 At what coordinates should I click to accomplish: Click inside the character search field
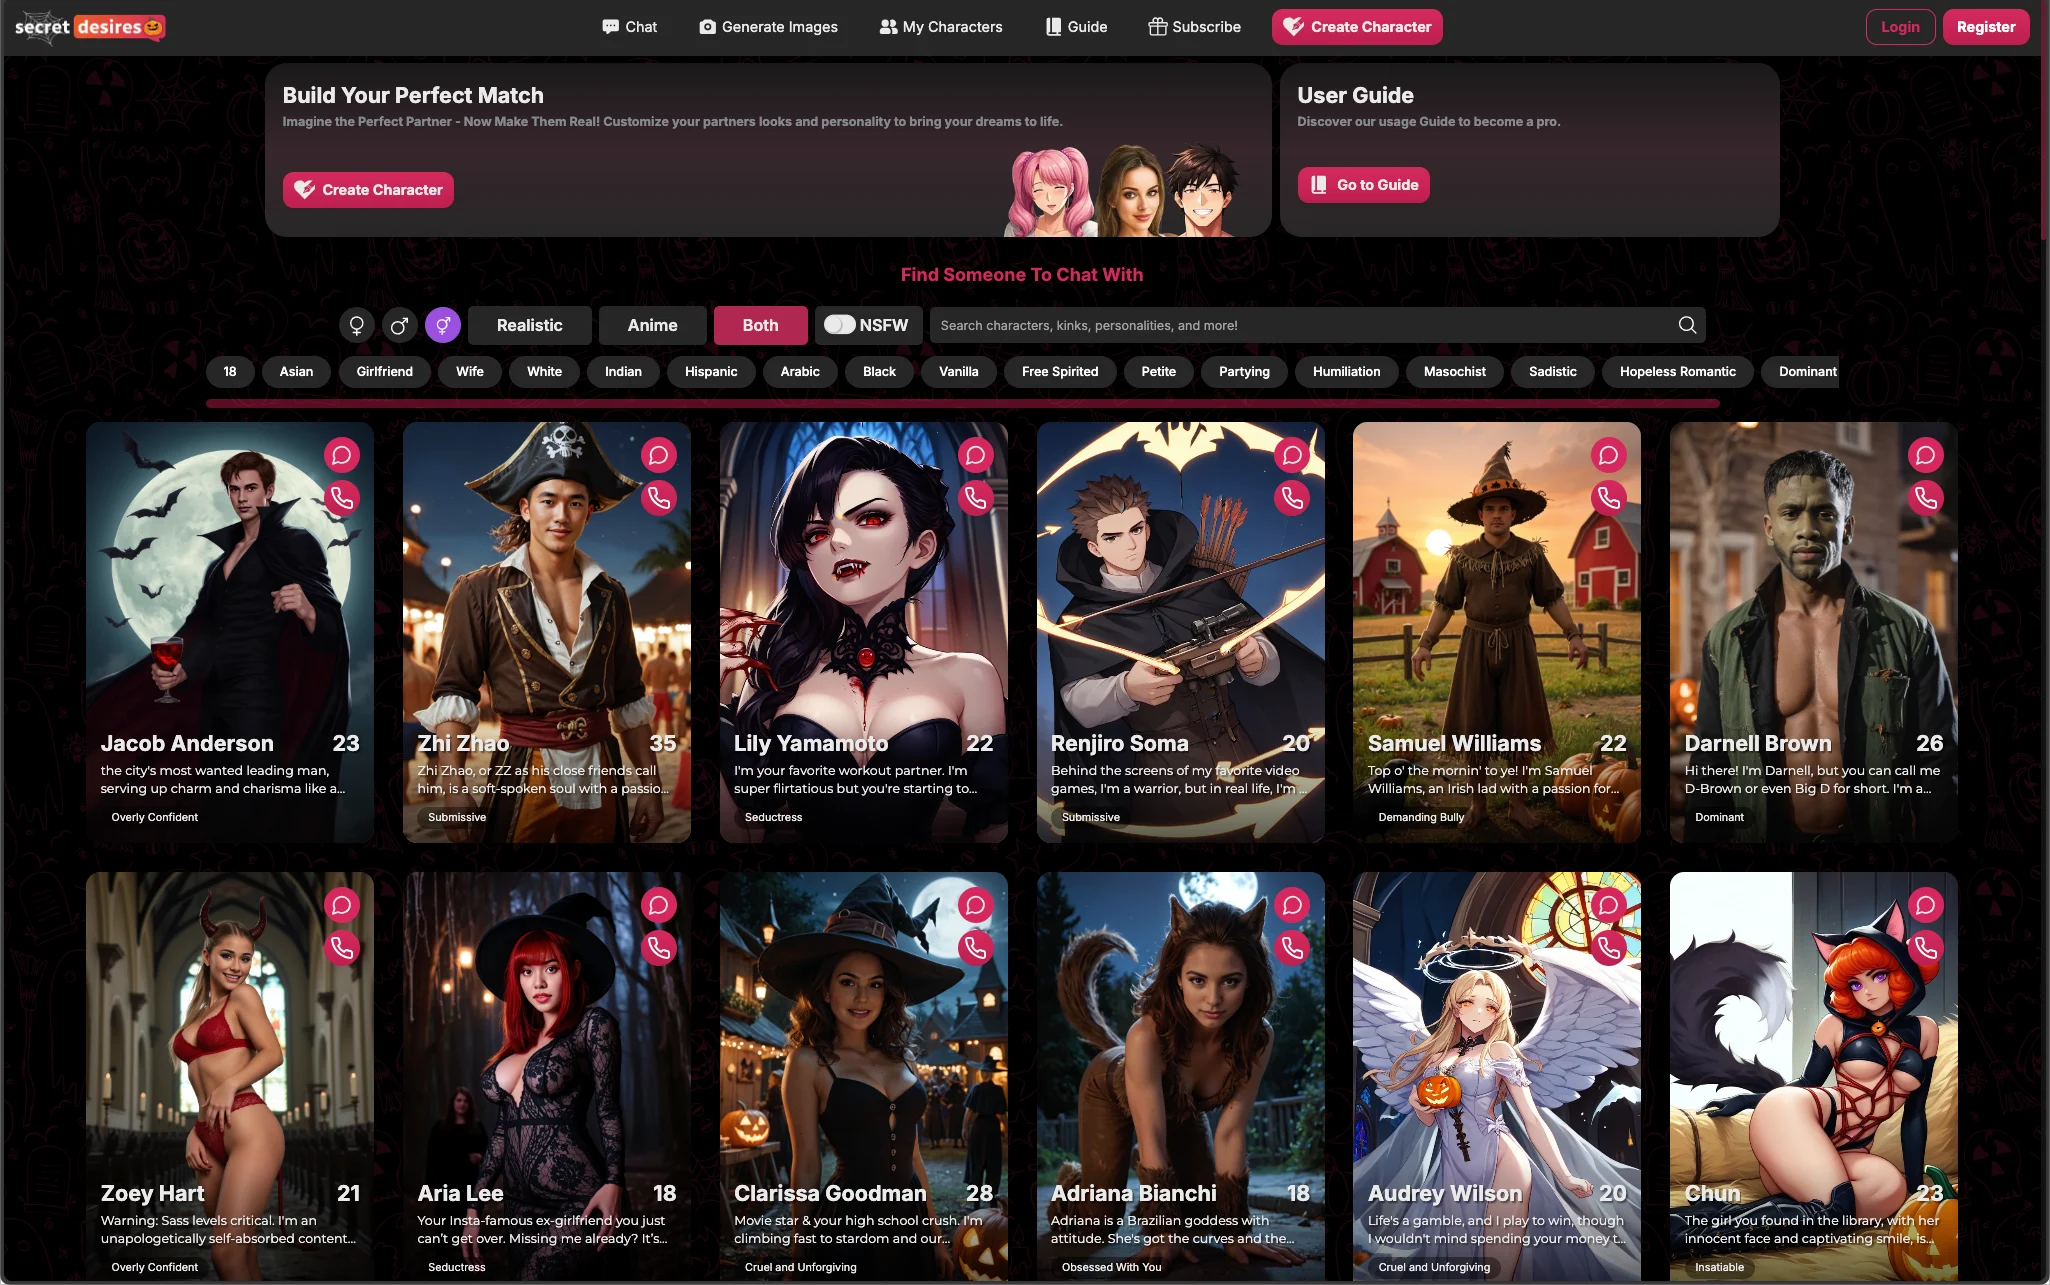[x=1200, y=324]
